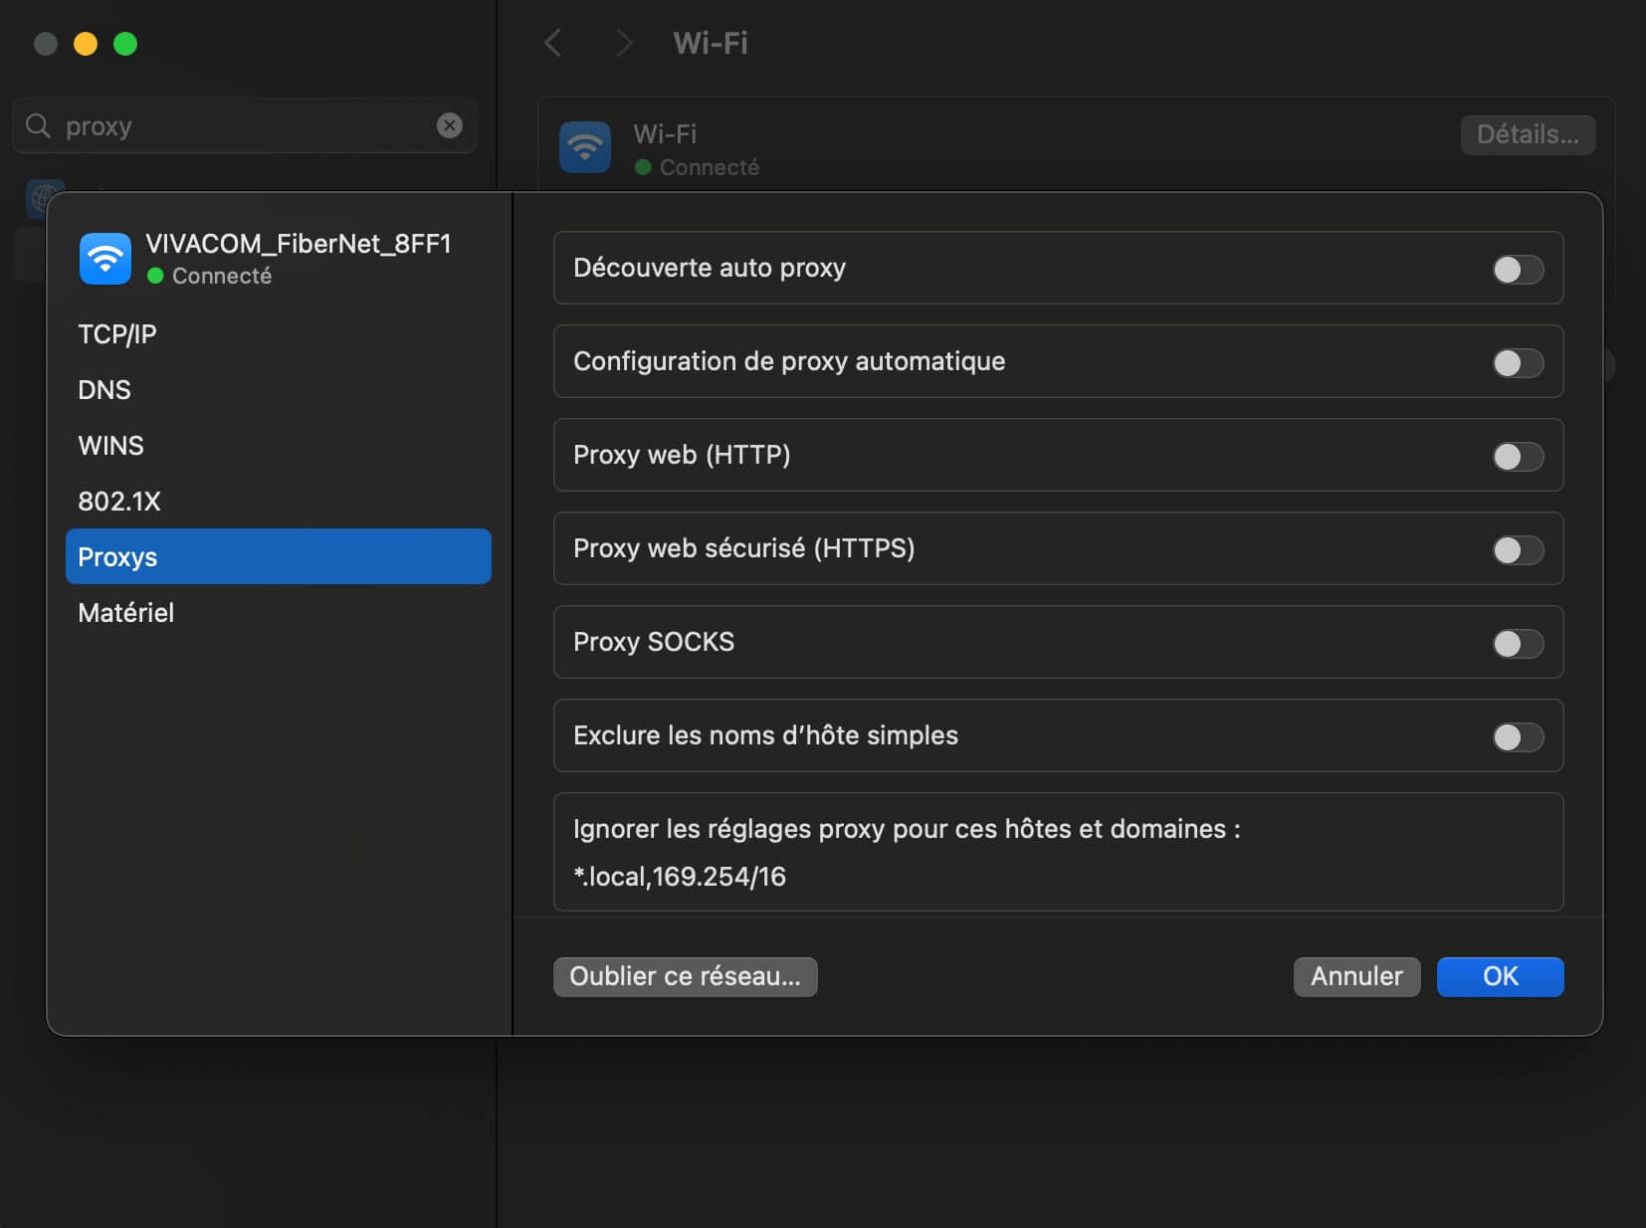Click the VIVACOM Wi-Fi network icon

pos(105,258)
